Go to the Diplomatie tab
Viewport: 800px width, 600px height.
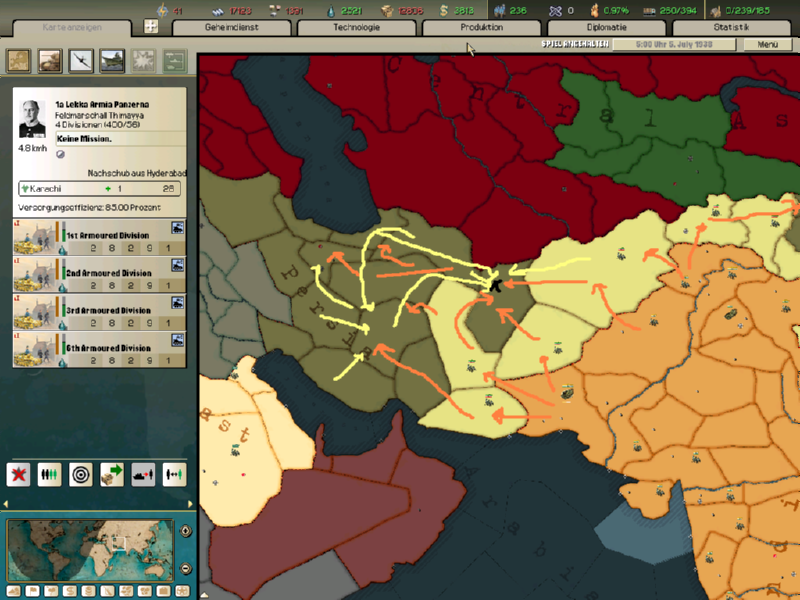click(x=607, y=28)
